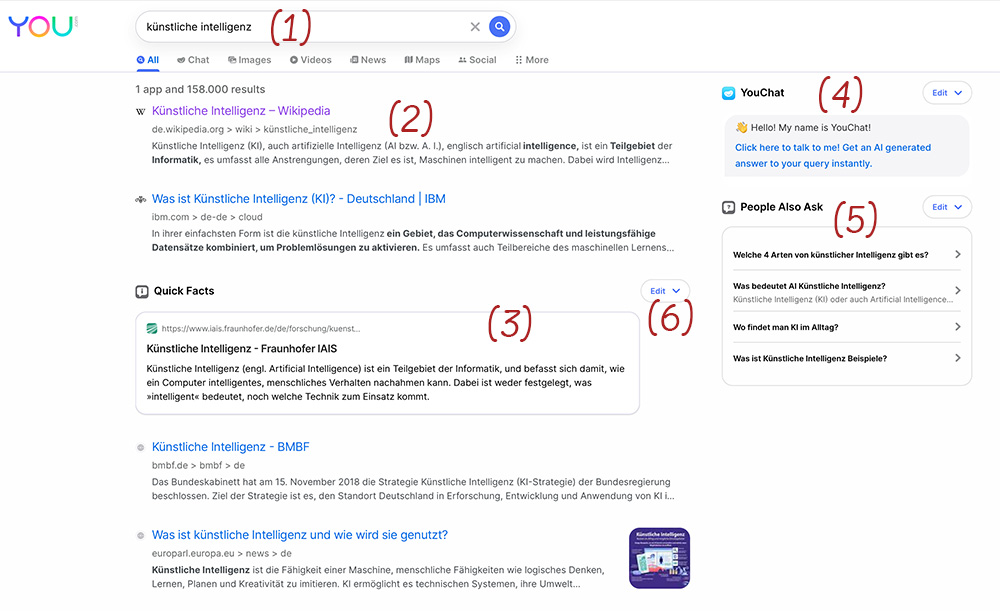This screenshot has width=1000, height=611.
Task: Click the Wikipedia W favicon
Action: click(x=141, y=112)
